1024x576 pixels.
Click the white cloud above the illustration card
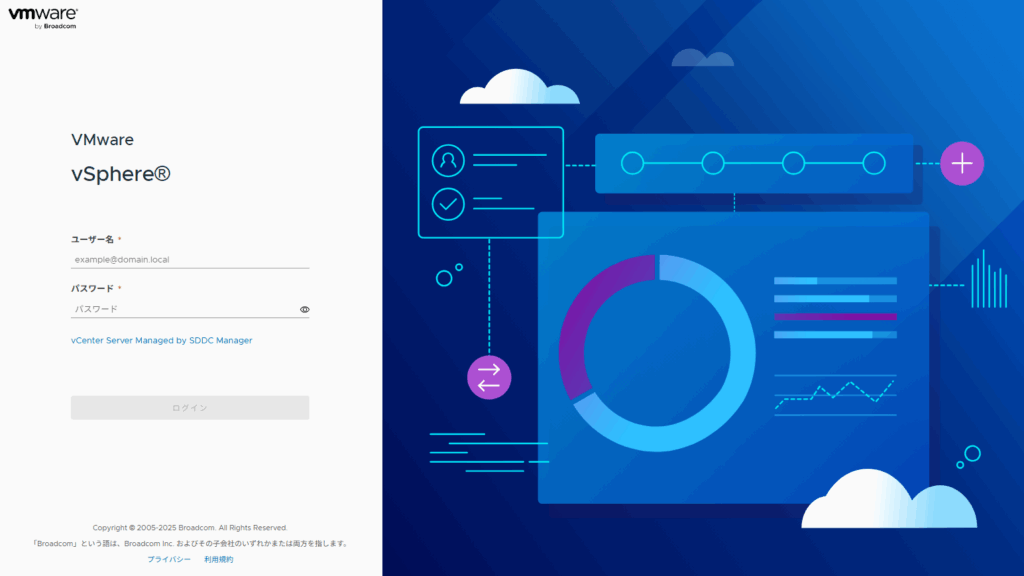[519, 88]
